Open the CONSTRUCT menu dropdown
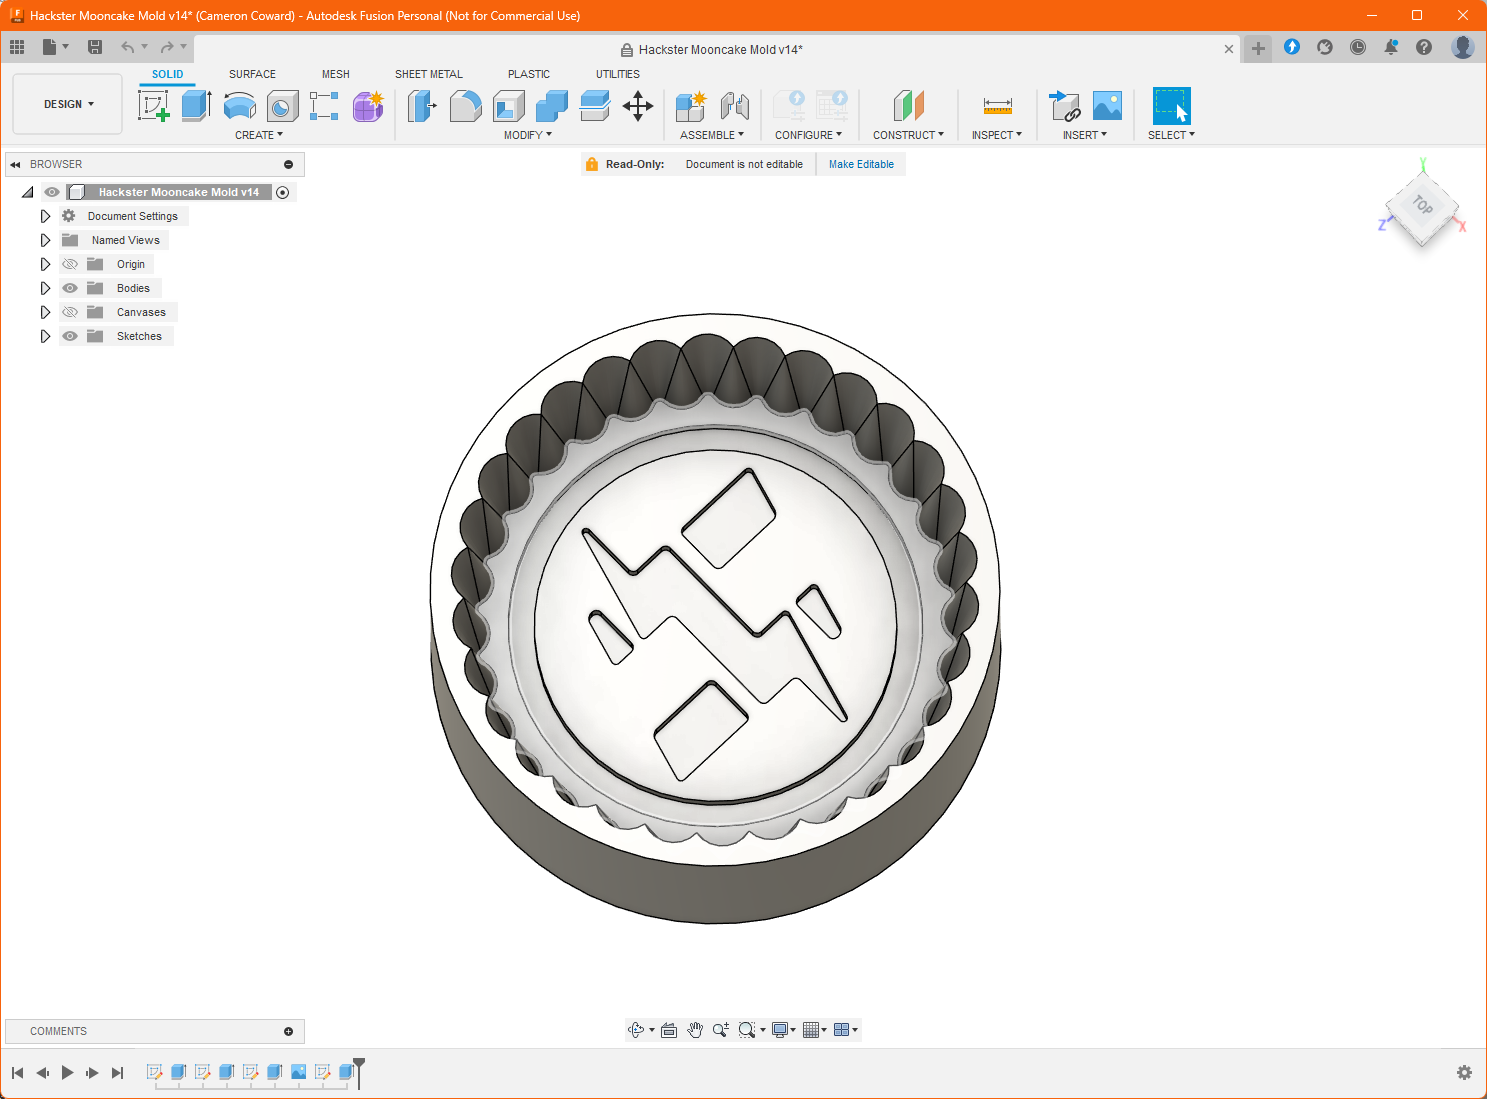This screenshot has height=1099, width=1487. [x=908, y=135]
